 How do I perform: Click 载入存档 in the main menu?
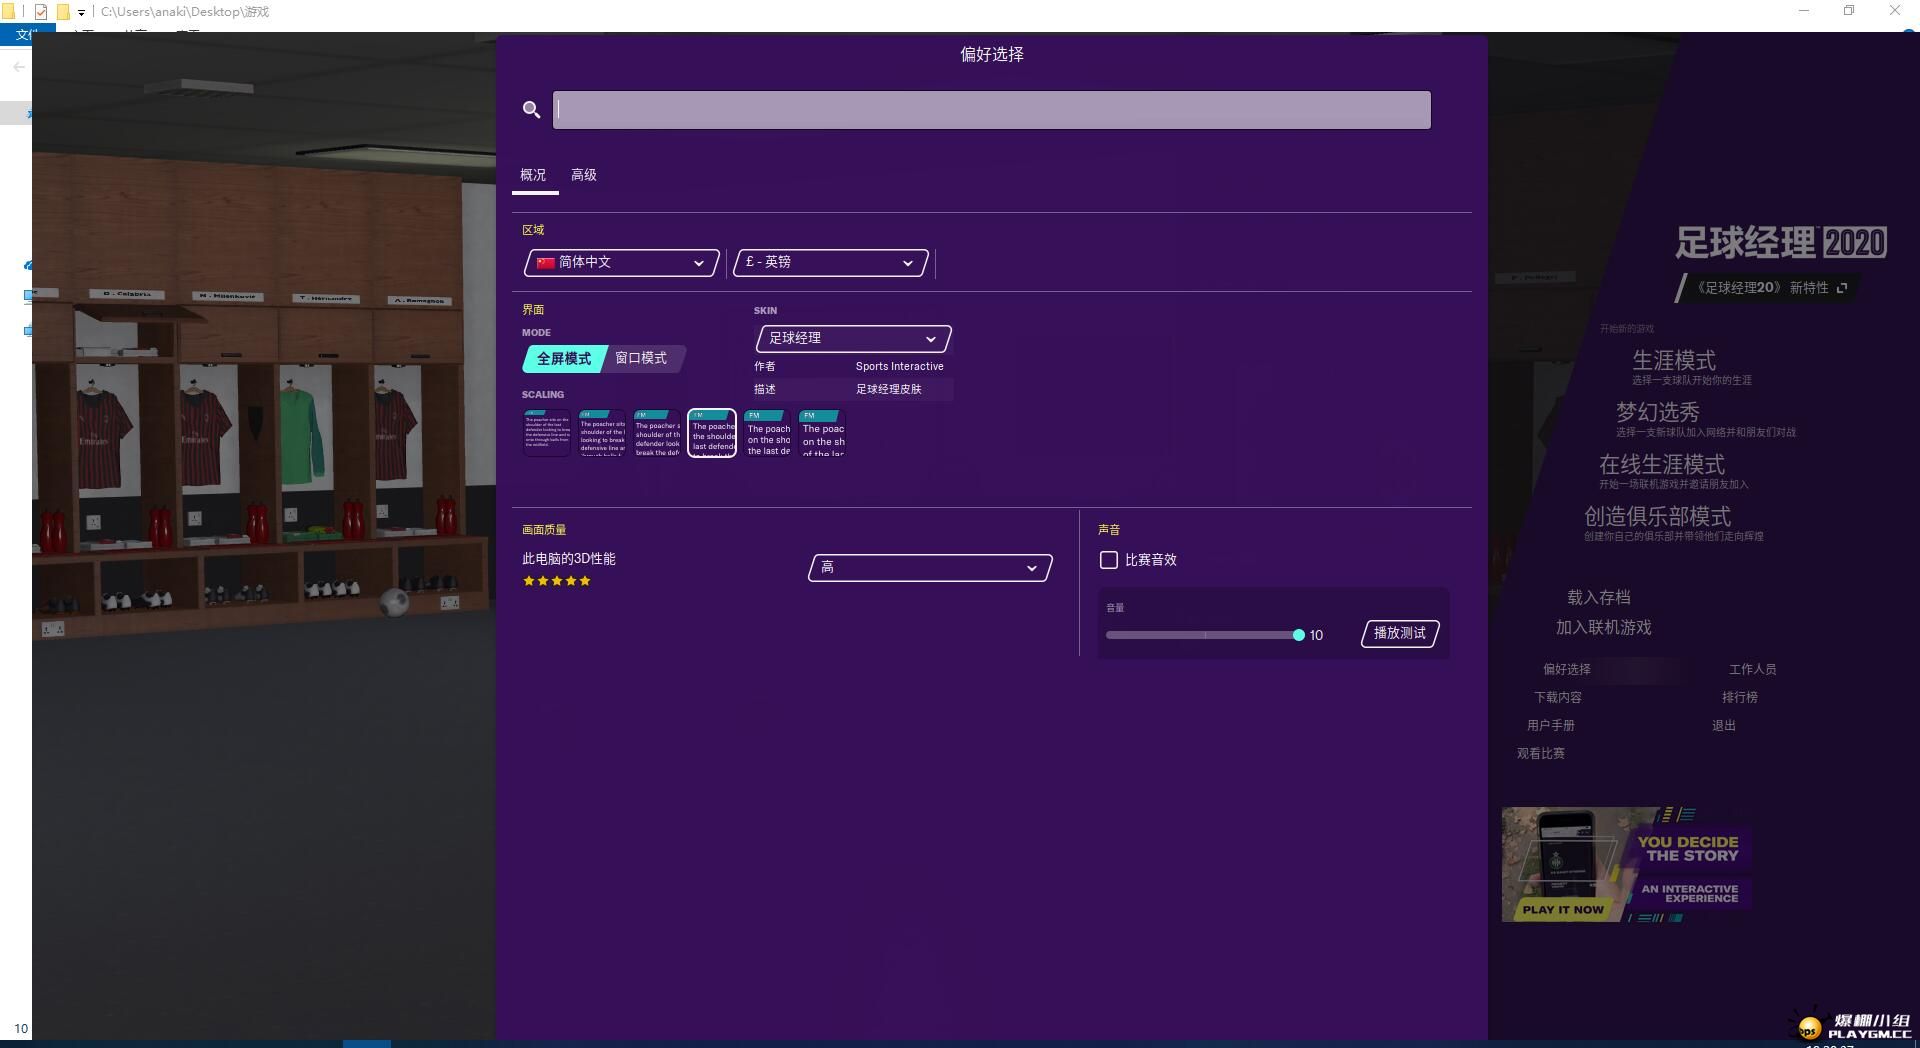(1598, 598)
